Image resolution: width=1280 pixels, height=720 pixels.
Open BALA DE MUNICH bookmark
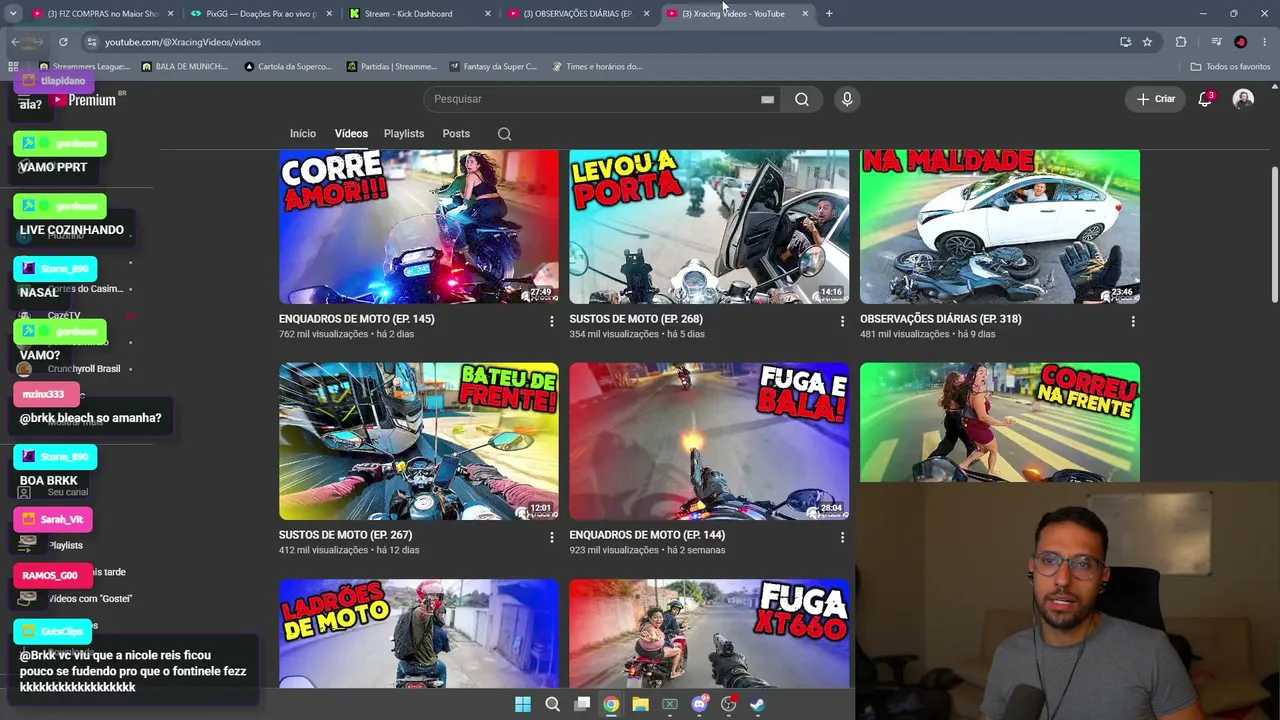[185, 67]
